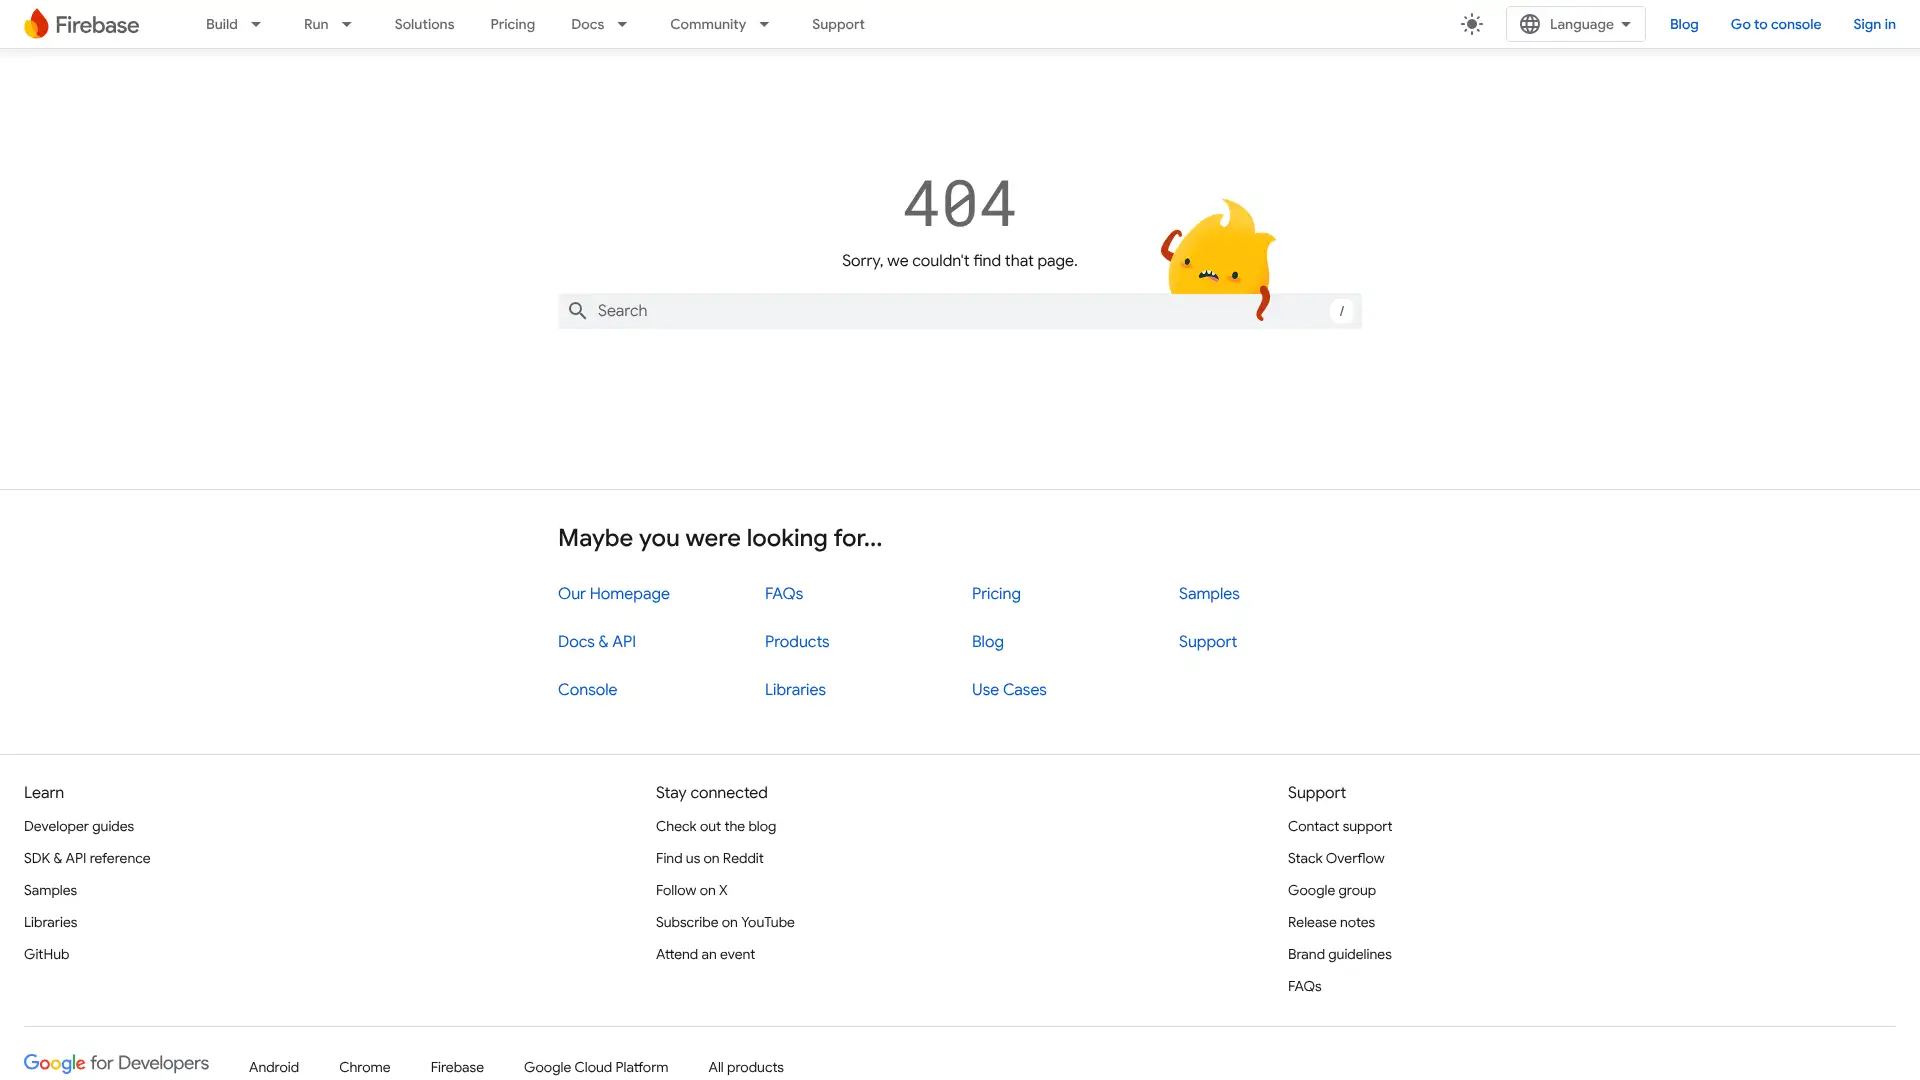Open the Our Homepage link
1920x1080 pixels.
(x=613, y=594)
